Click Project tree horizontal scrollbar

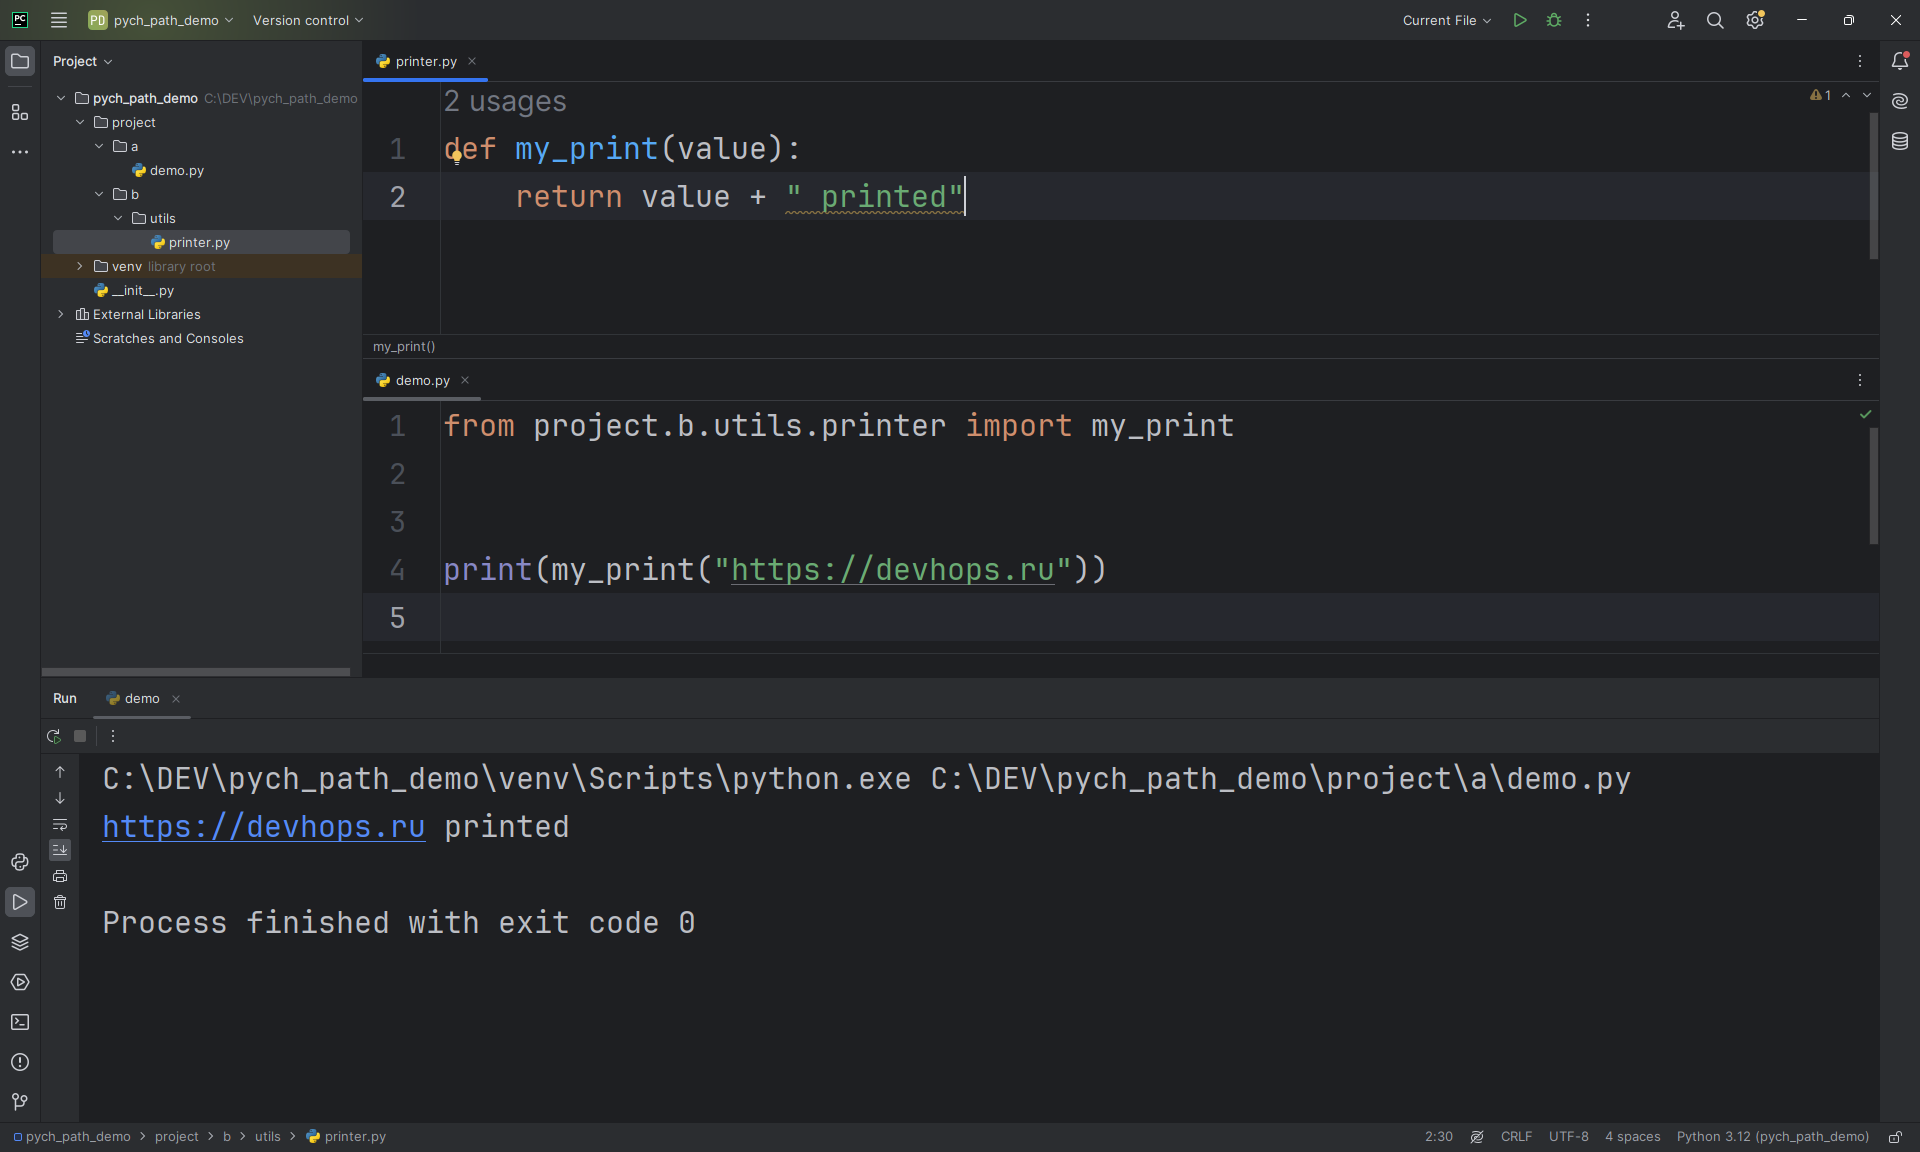[196, 672]
